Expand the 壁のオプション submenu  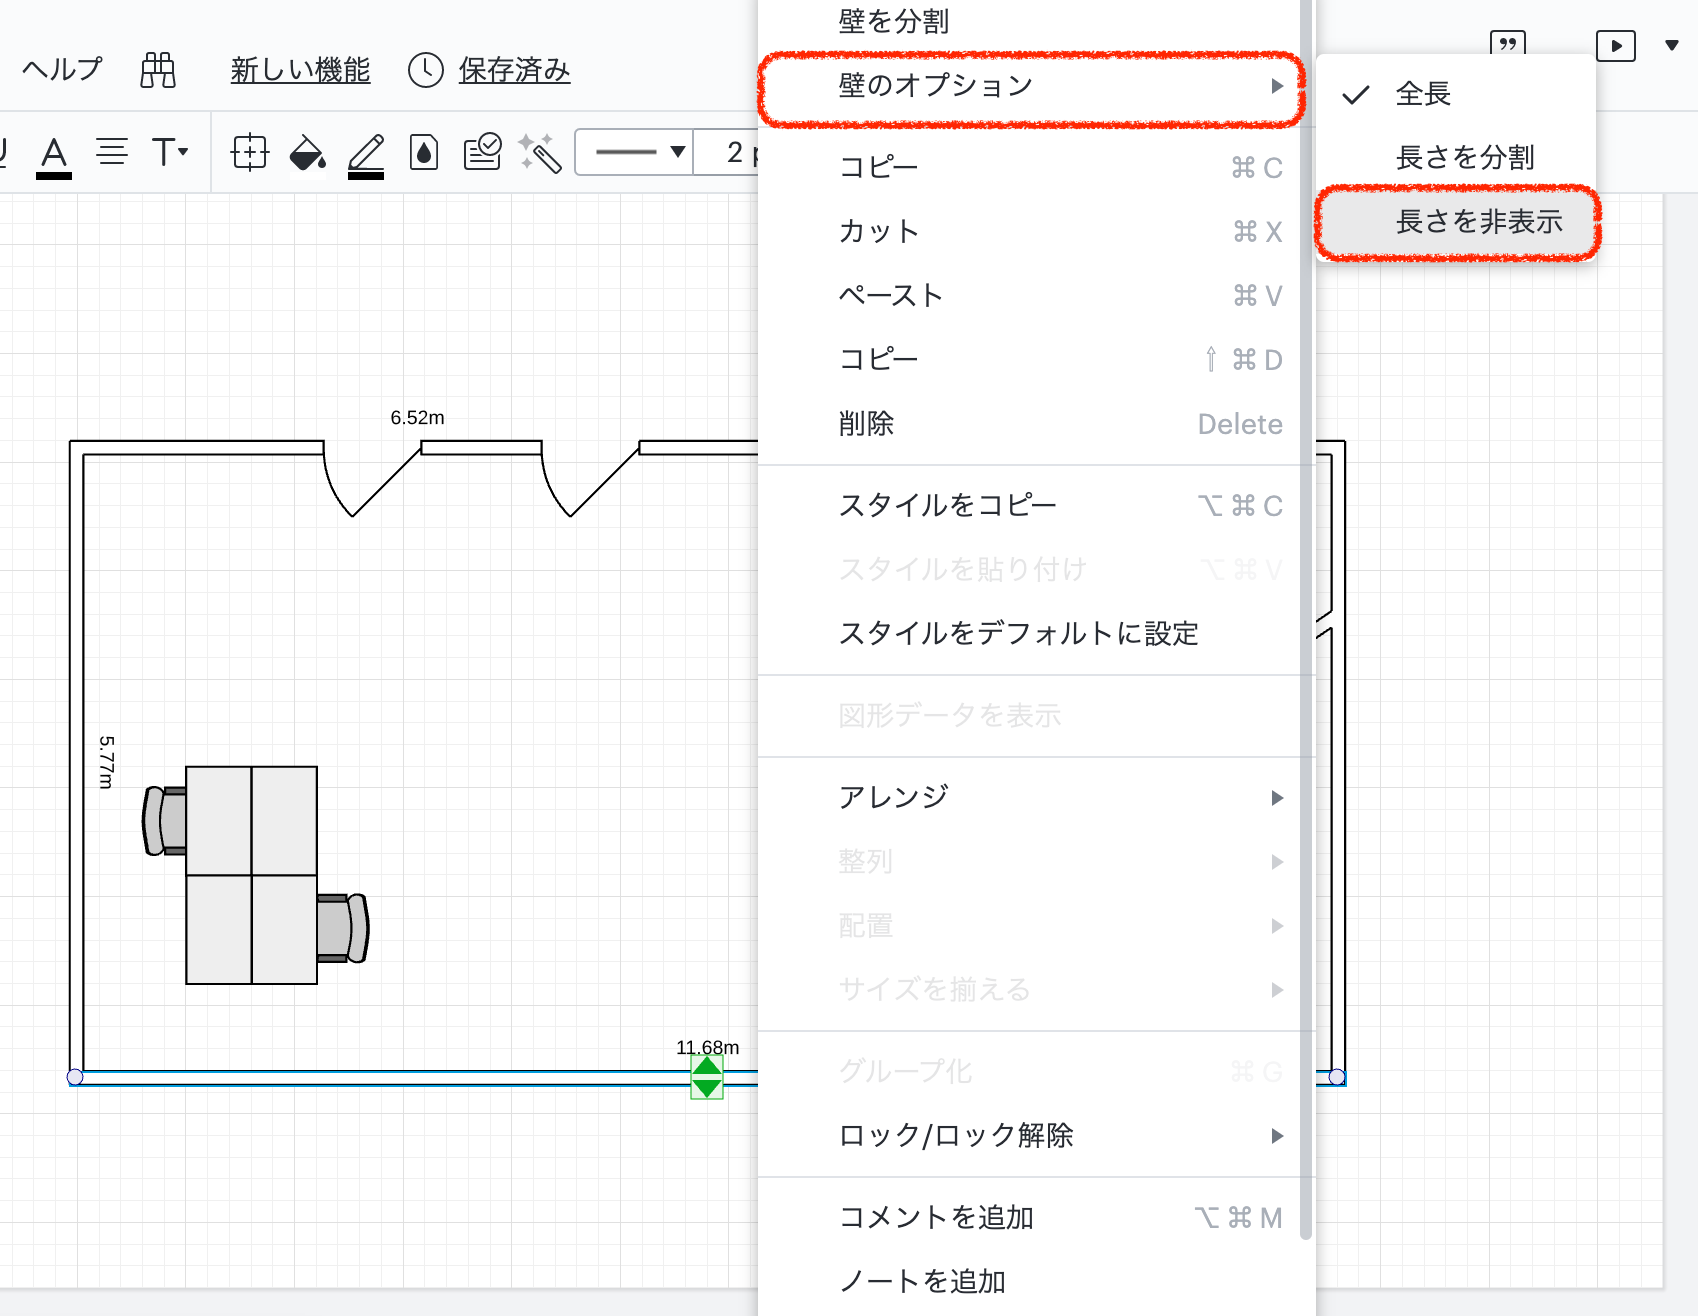point(1030,86)
